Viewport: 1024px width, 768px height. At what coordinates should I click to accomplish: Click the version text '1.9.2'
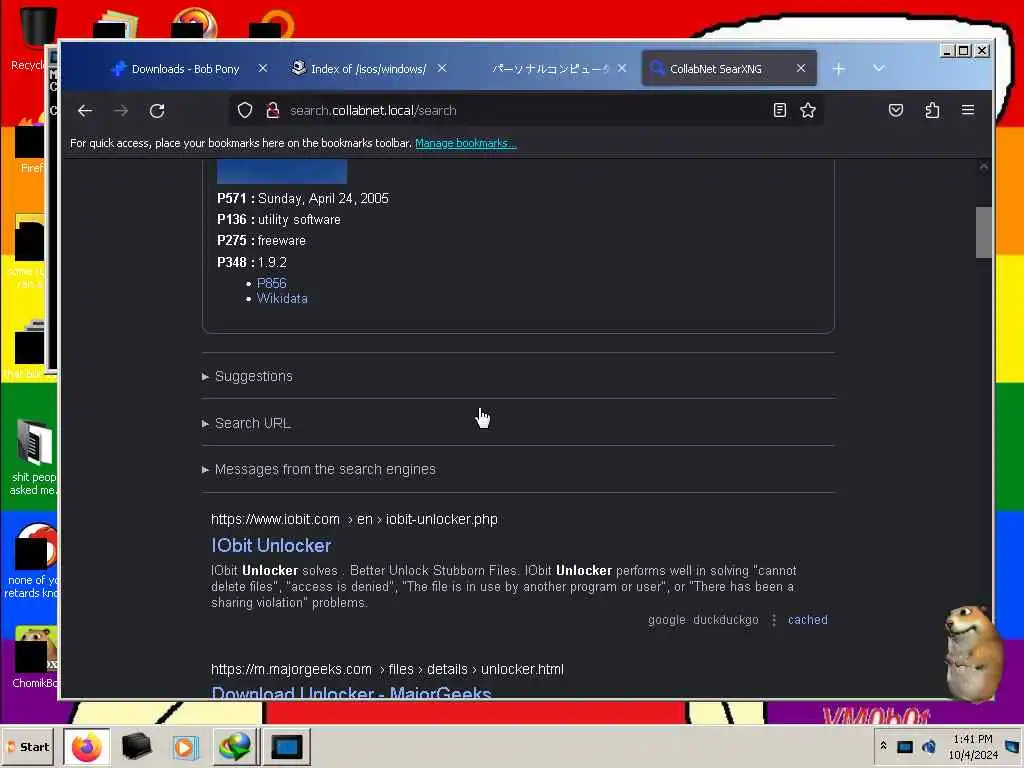(272, 263)
